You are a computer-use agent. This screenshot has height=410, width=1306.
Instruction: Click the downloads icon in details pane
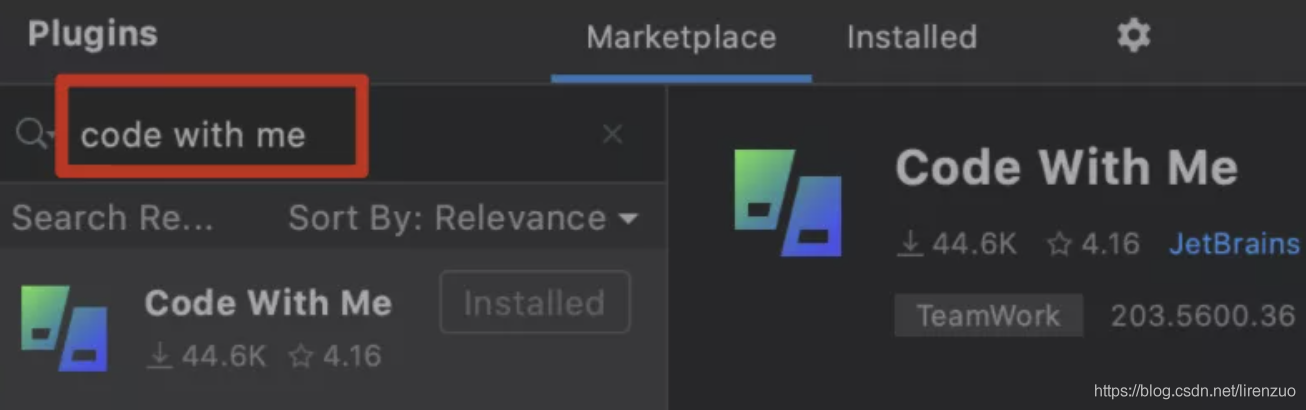(x=909, y=244)
